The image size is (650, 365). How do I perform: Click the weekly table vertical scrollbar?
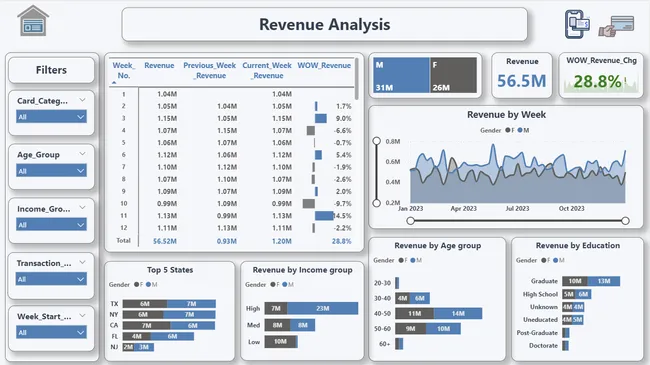(357, 79)
